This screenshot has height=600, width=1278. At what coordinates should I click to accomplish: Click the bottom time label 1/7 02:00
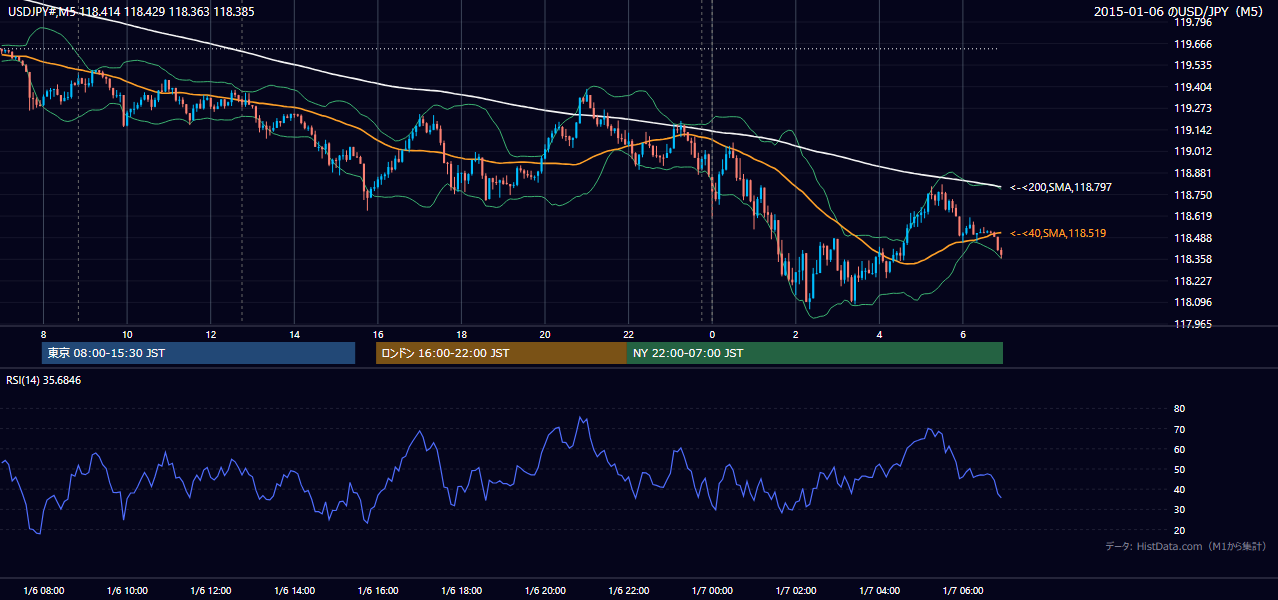pyautogui.click(x=795, y=591)
